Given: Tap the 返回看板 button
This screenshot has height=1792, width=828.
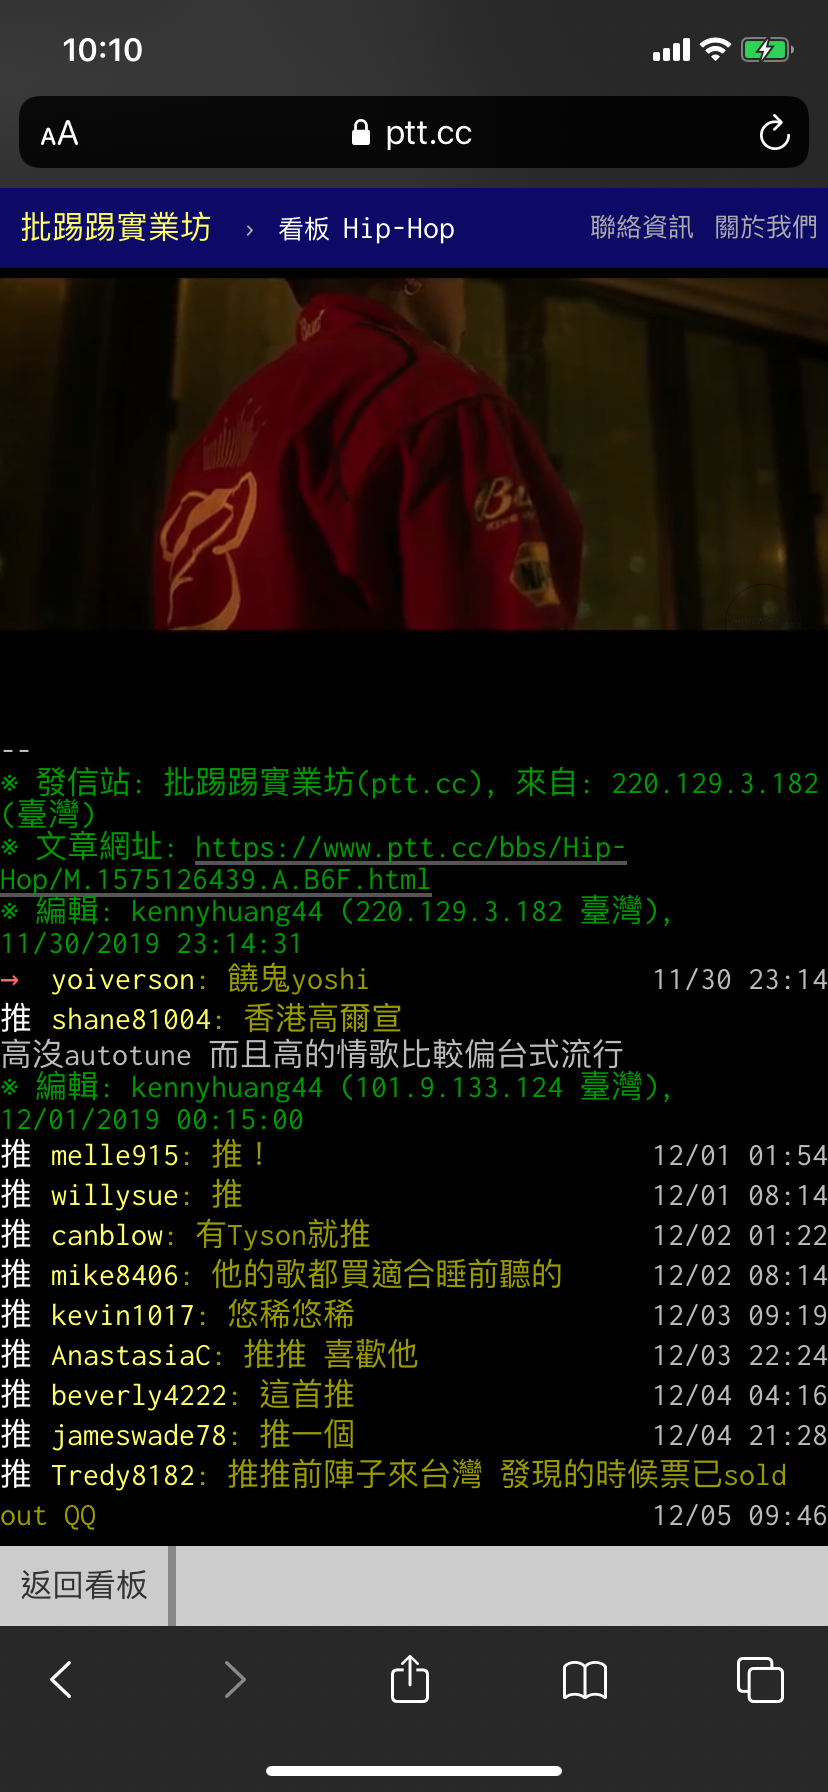Looking at the screenshot, I should tap(84, 1585).
